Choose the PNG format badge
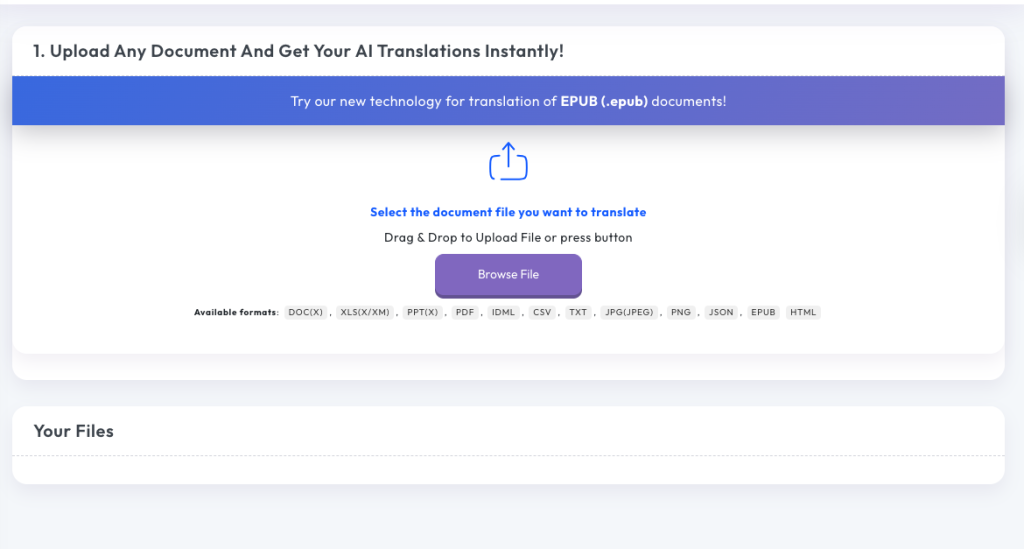This screenshot has height=549, width=1024. (681, 313)
